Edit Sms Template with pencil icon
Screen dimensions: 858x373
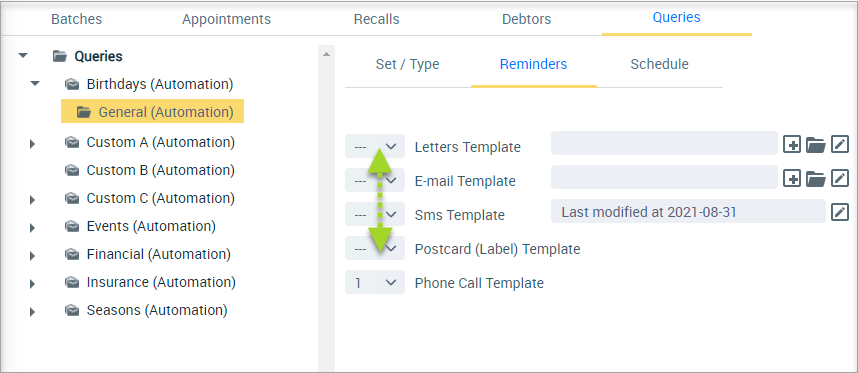[840, 212]
